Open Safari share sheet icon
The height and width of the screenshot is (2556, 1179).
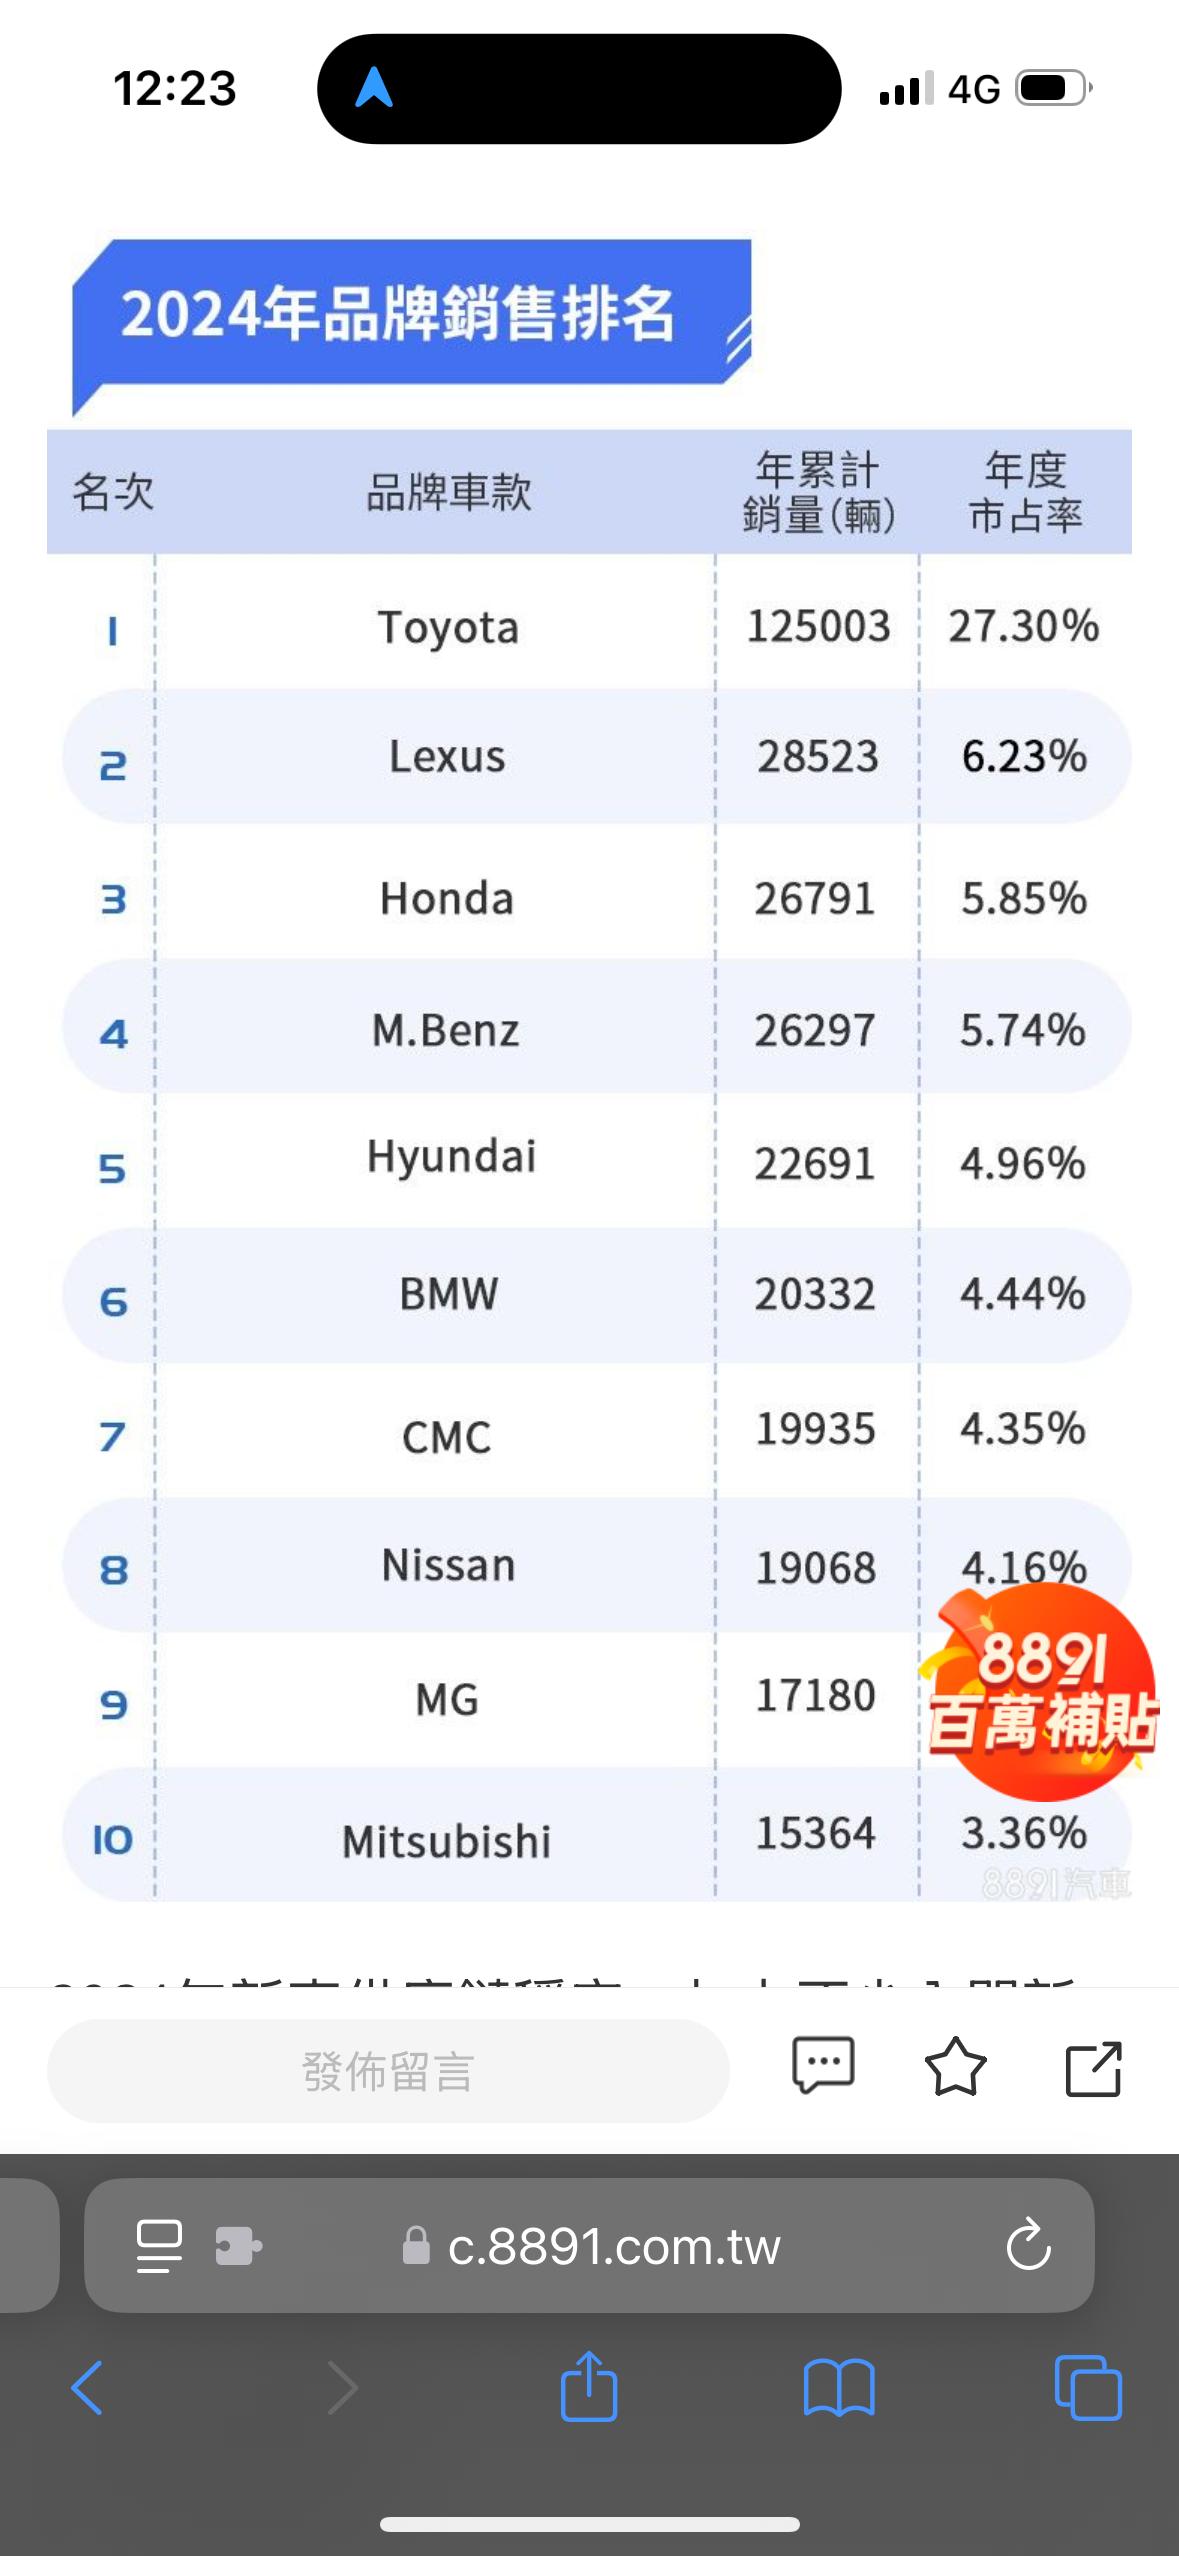(589, 2386)
